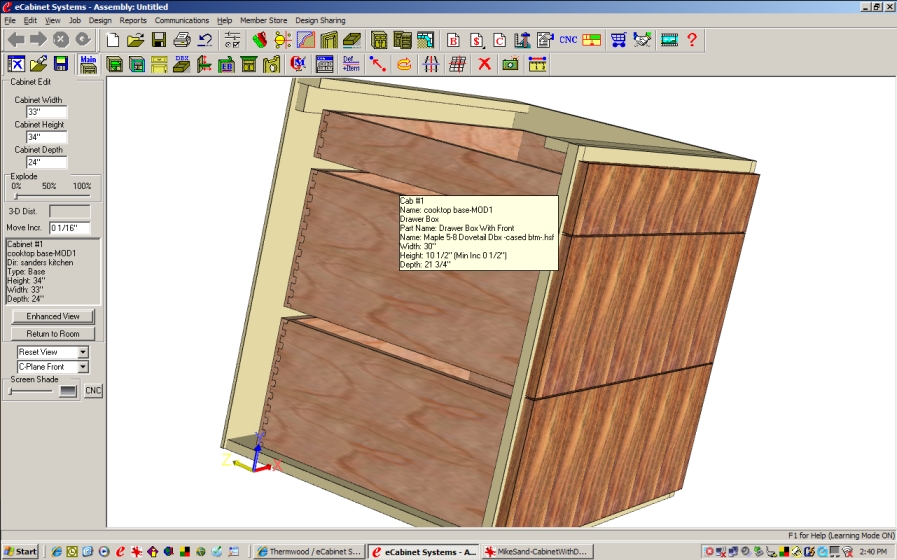
Task: Save with the floppy disk icon in top toolbar
Action: point(159,40)
